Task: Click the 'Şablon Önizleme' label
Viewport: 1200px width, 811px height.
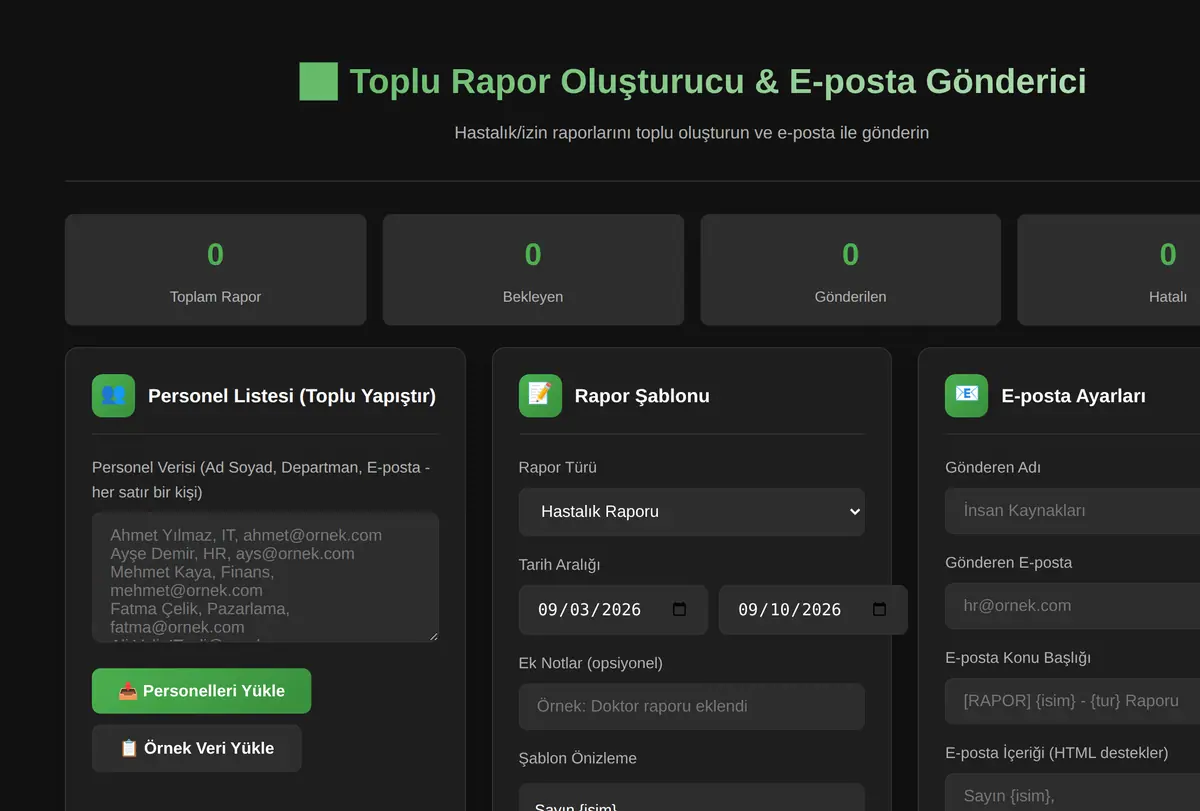Action: [x=577, y=758]
